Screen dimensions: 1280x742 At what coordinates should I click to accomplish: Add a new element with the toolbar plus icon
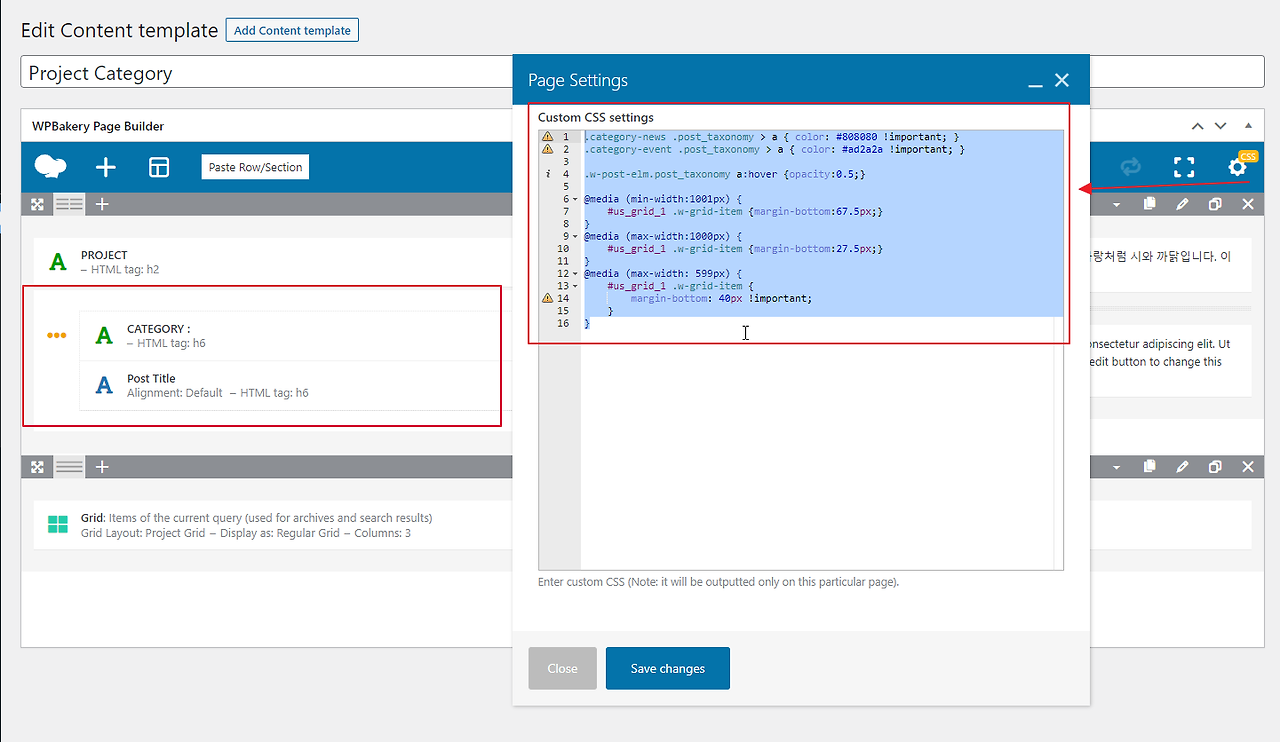[105, 167]
